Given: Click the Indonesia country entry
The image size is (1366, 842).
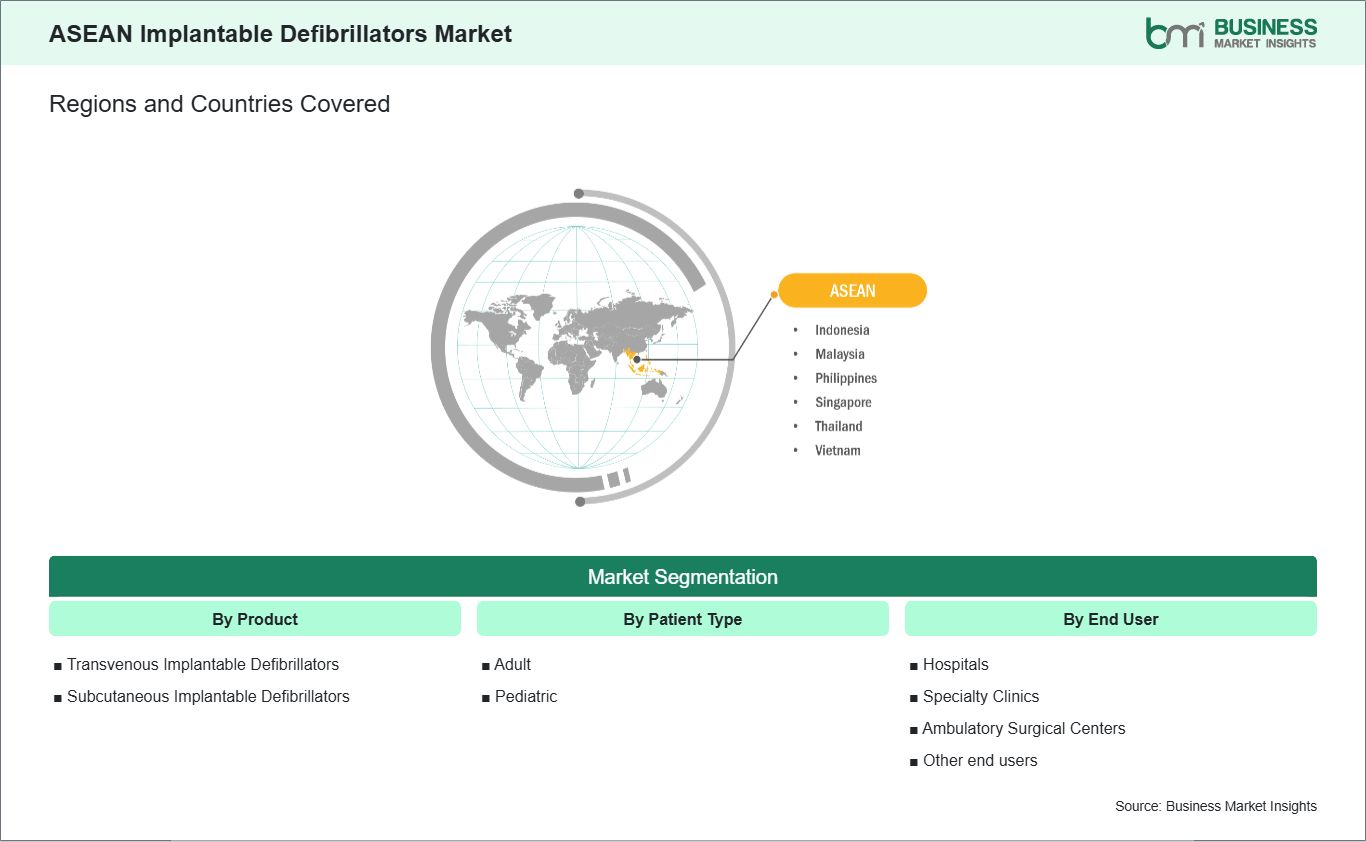Looking at the screenshot, I should click(x=842, y=330).
